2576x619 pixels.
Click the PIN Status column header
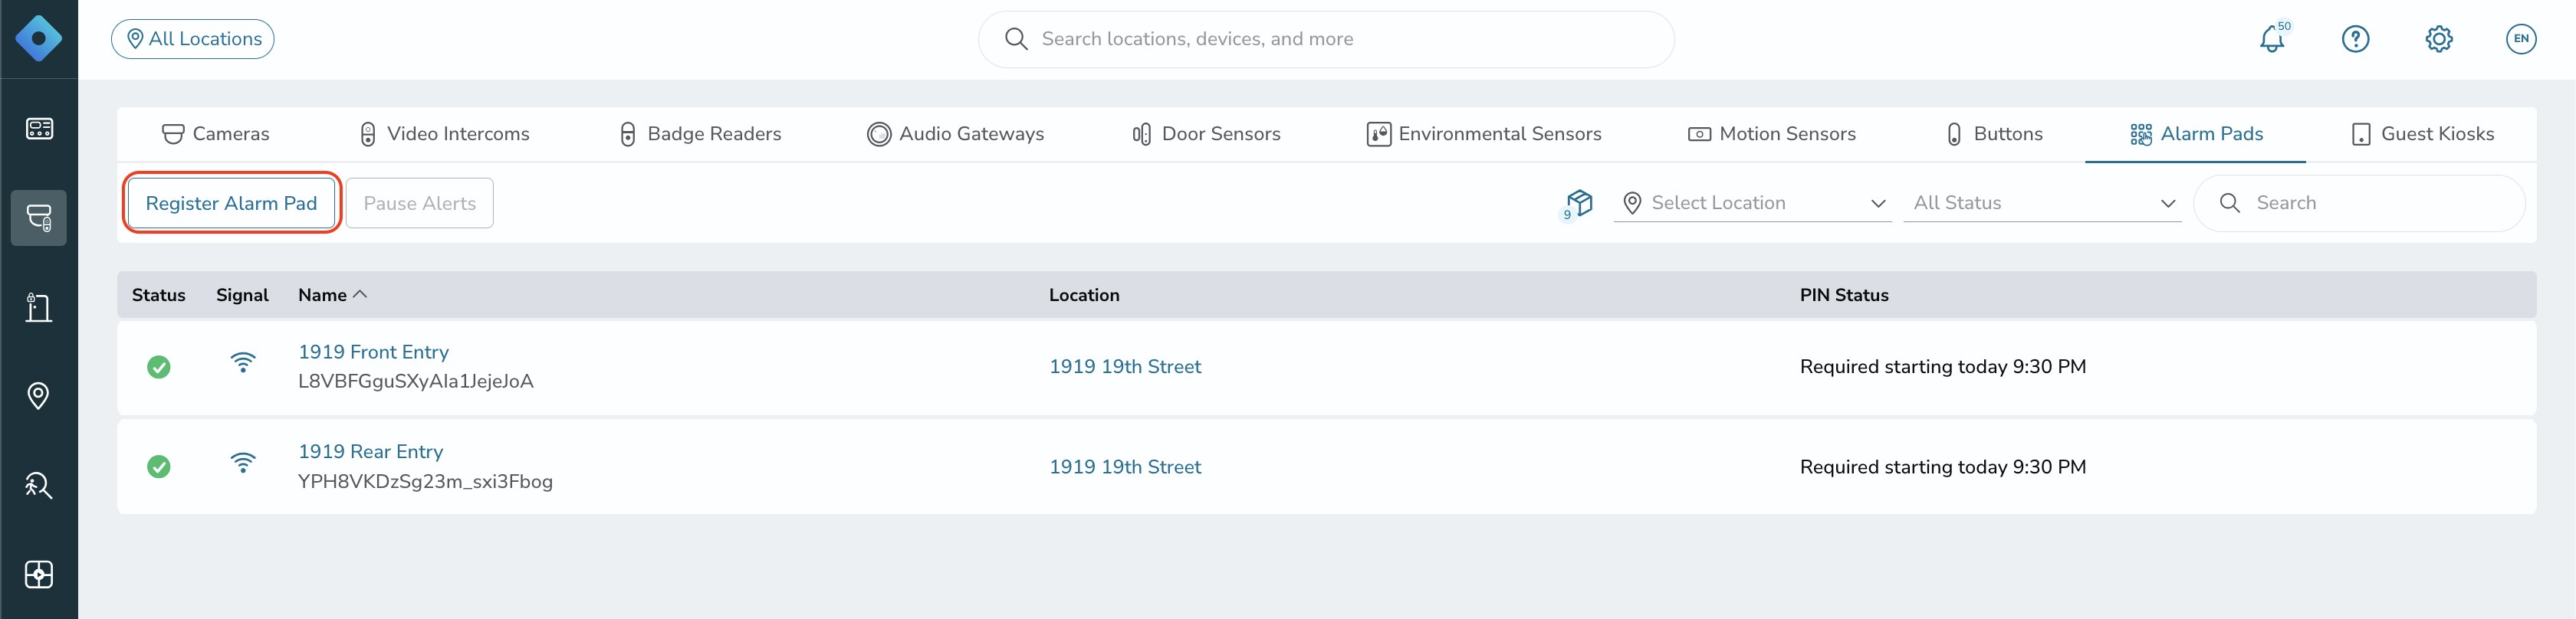[x=1844, y=295]
